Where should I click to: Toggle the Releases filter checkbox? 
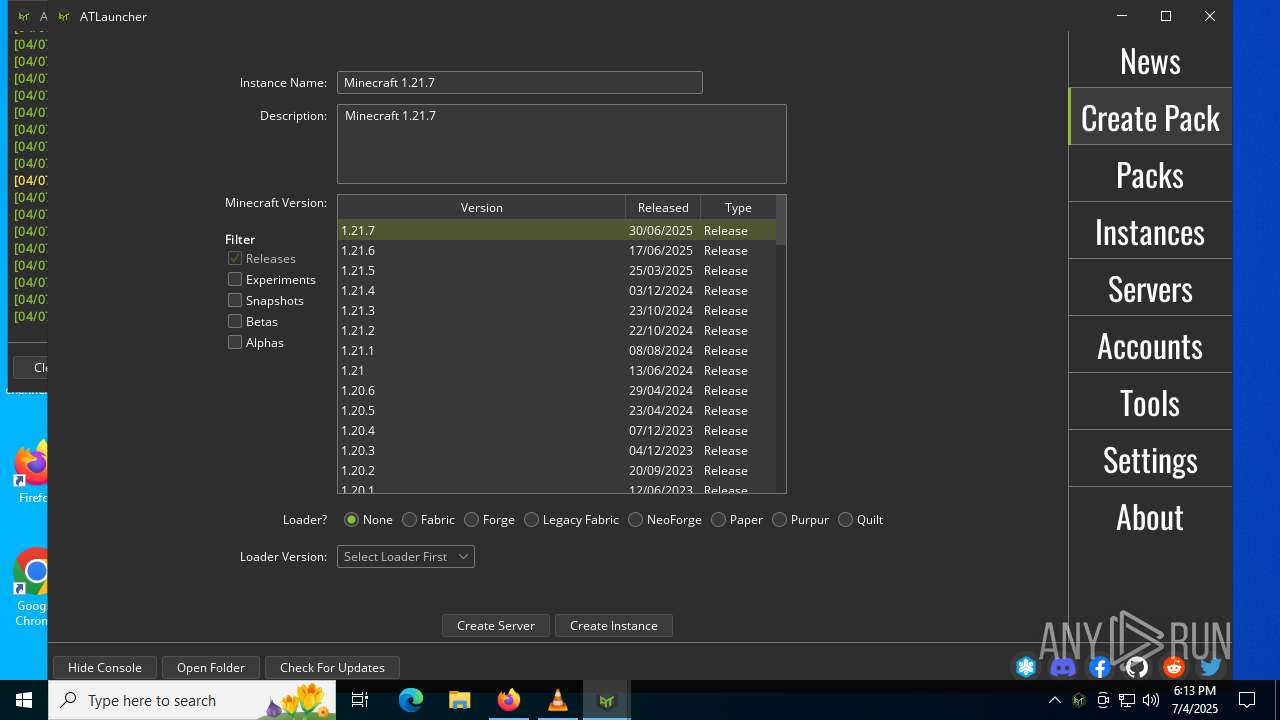[235, 258]
